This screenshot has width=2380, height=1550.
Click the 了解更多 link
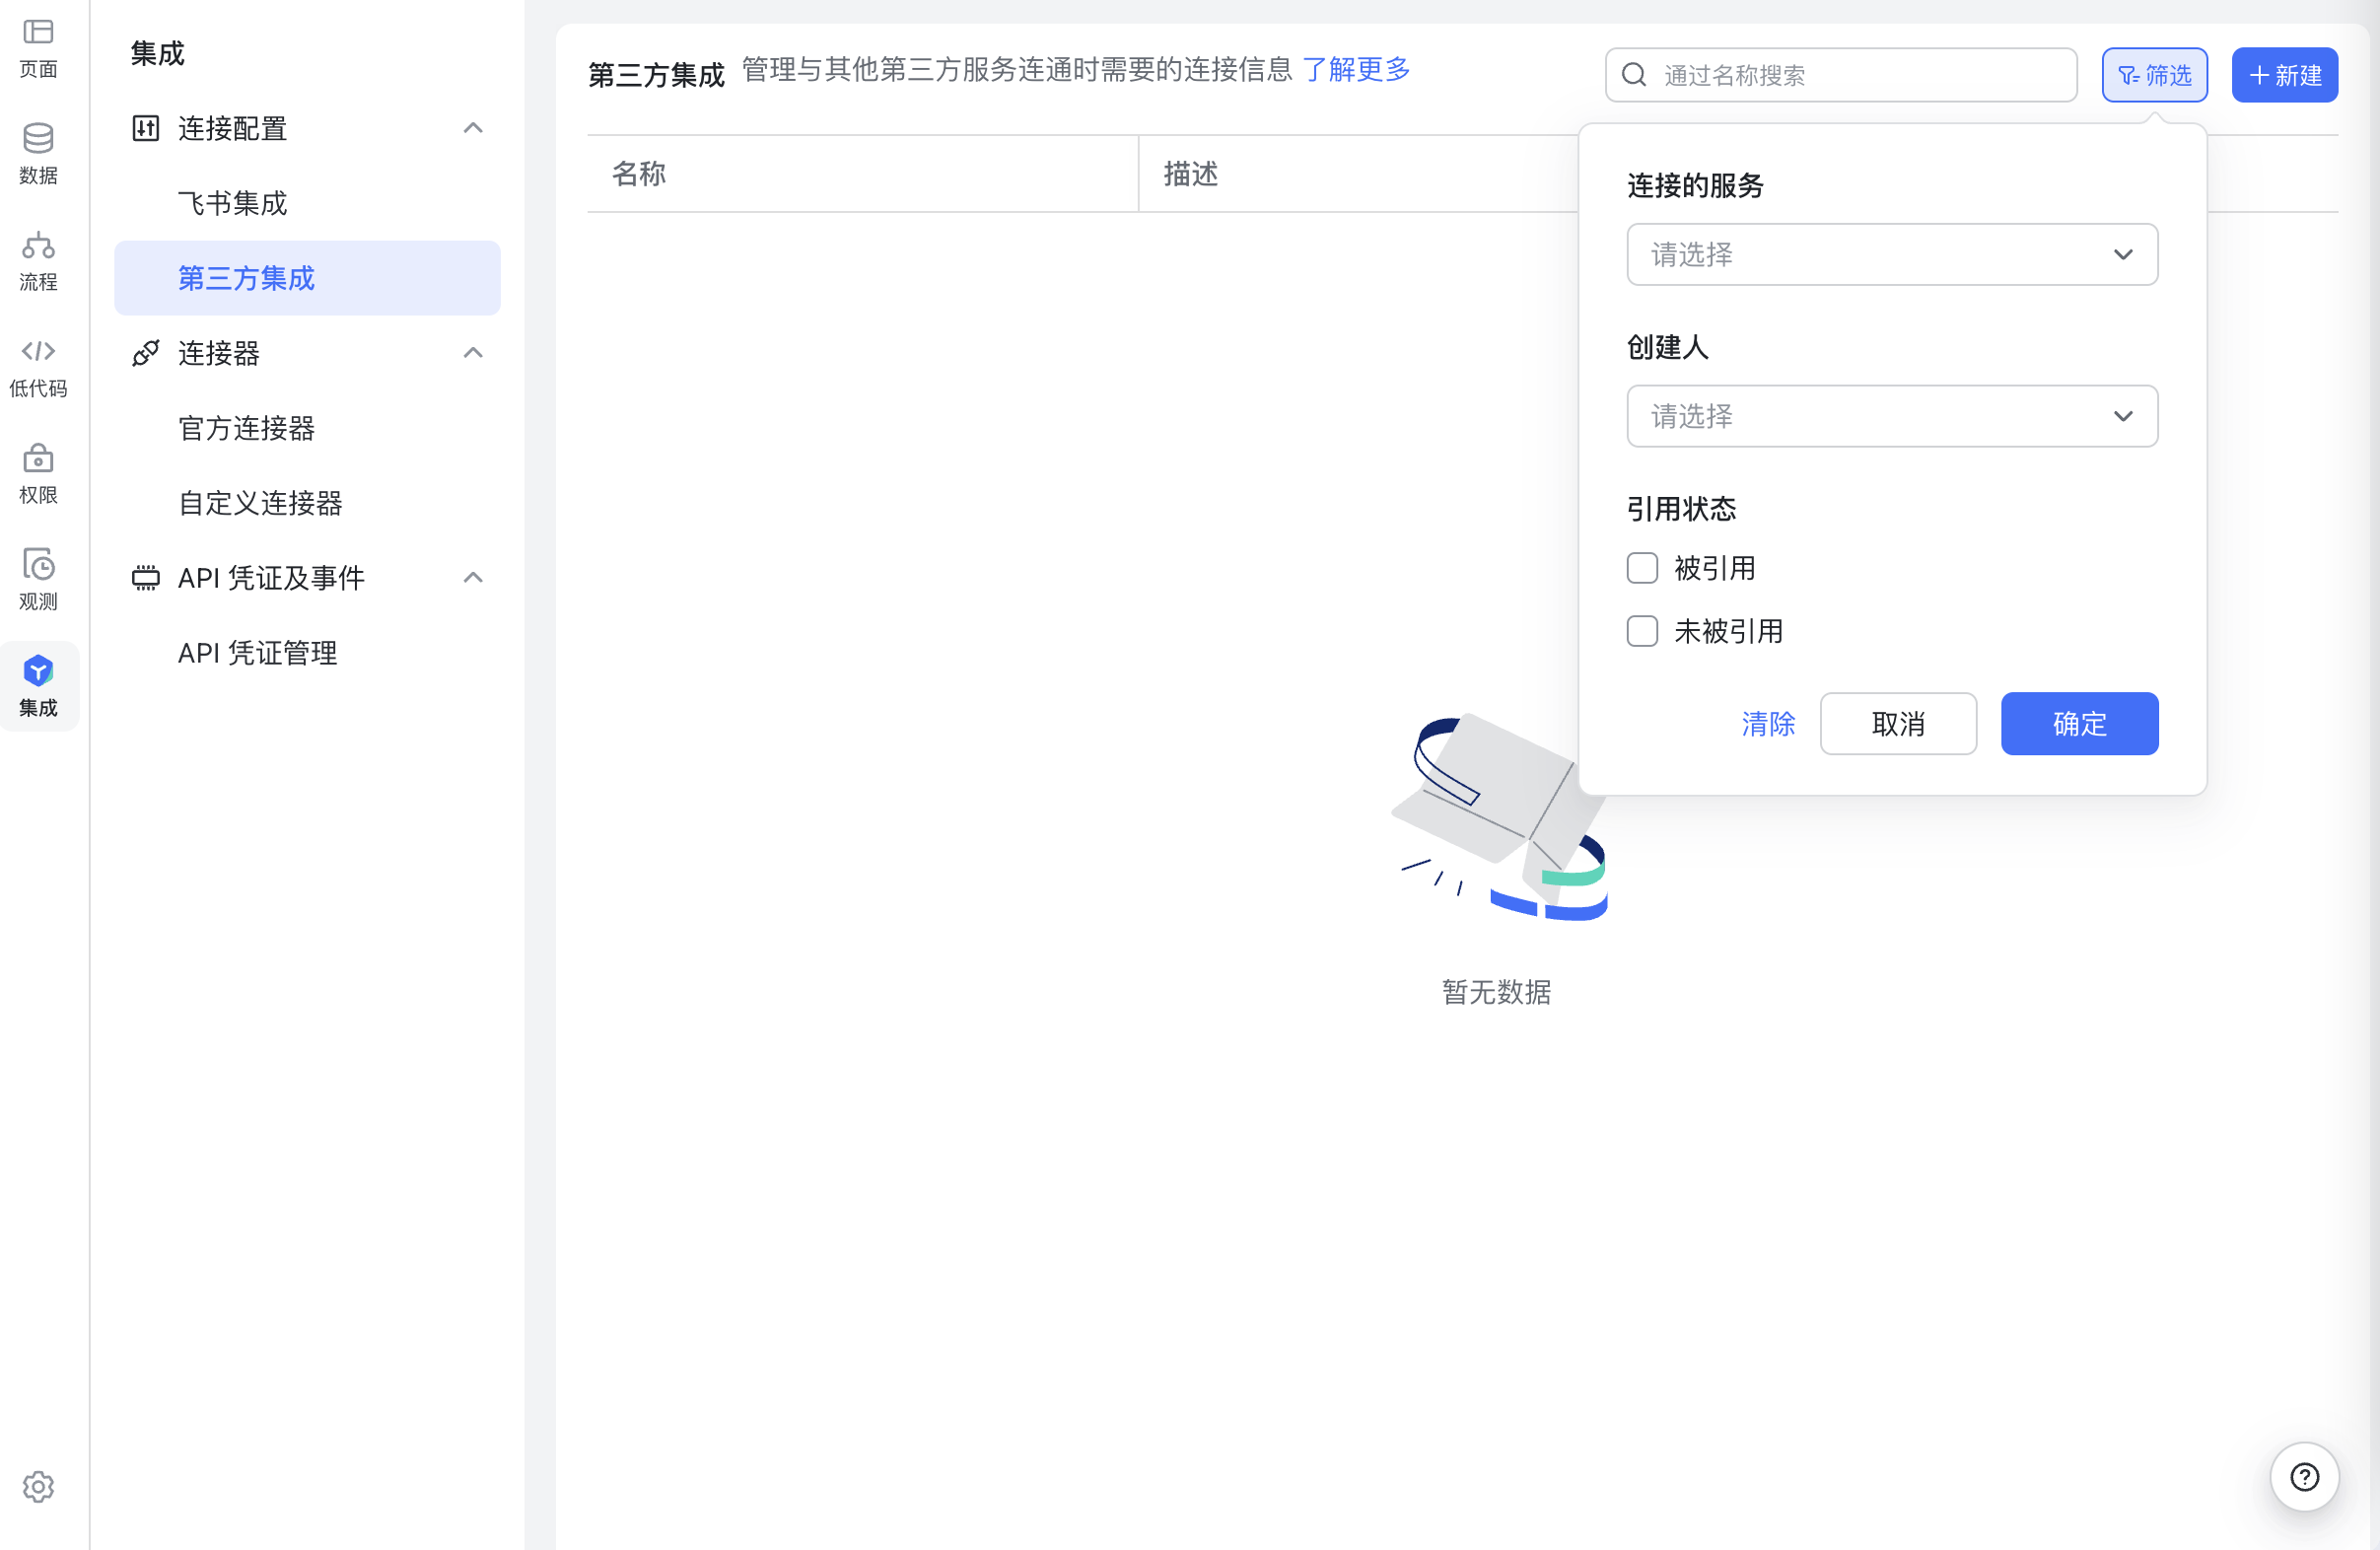1355,69
